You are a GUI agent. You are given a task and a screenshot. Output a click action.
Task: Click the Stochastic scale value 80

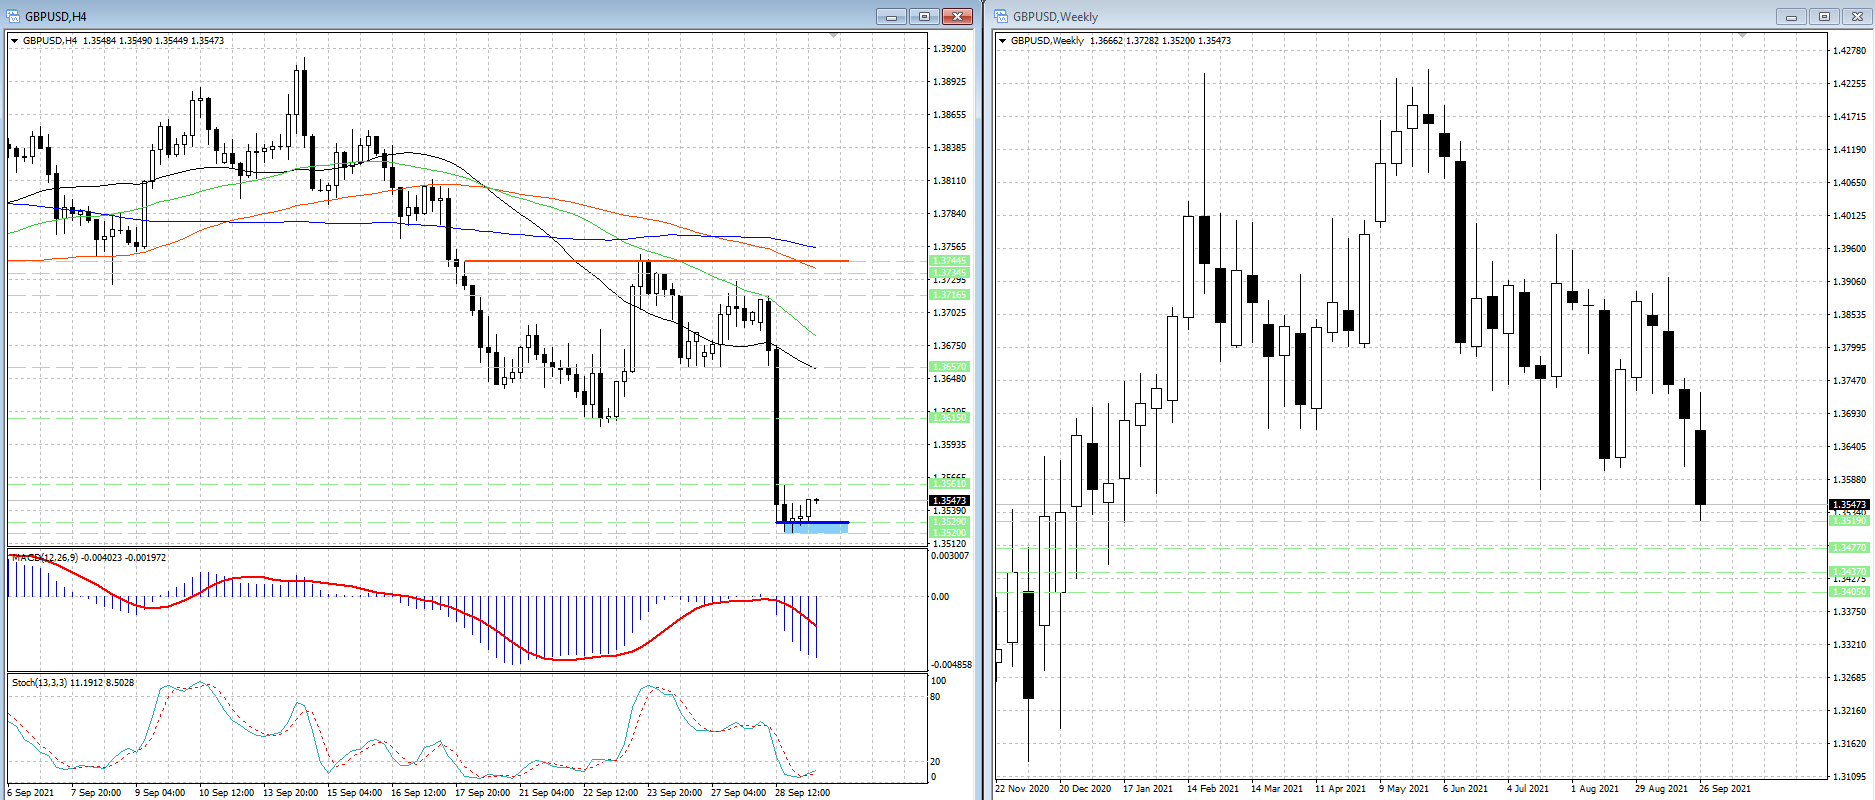point(935,697)
